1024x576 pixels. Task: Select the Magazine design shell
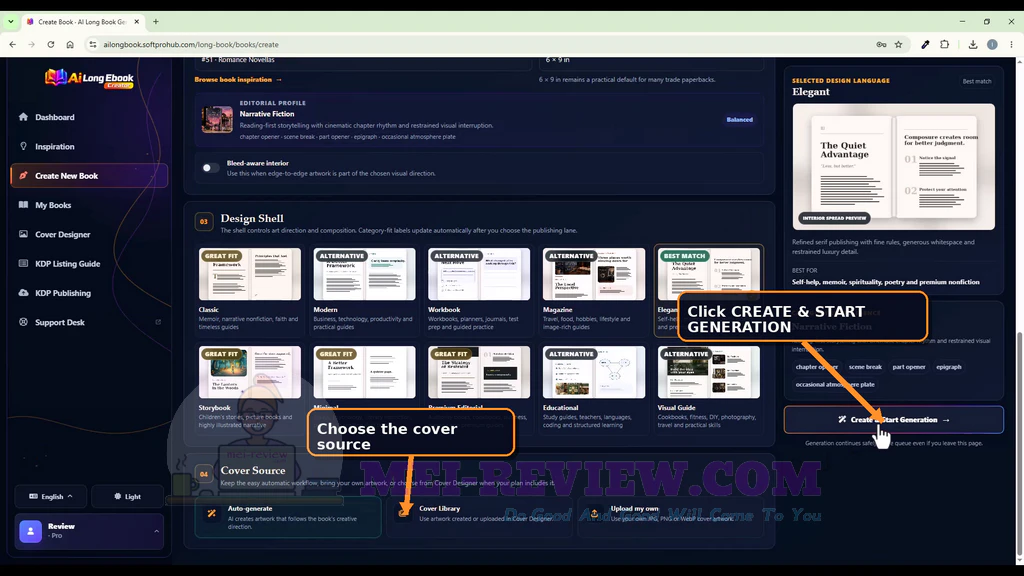click(x=594, y=289)
